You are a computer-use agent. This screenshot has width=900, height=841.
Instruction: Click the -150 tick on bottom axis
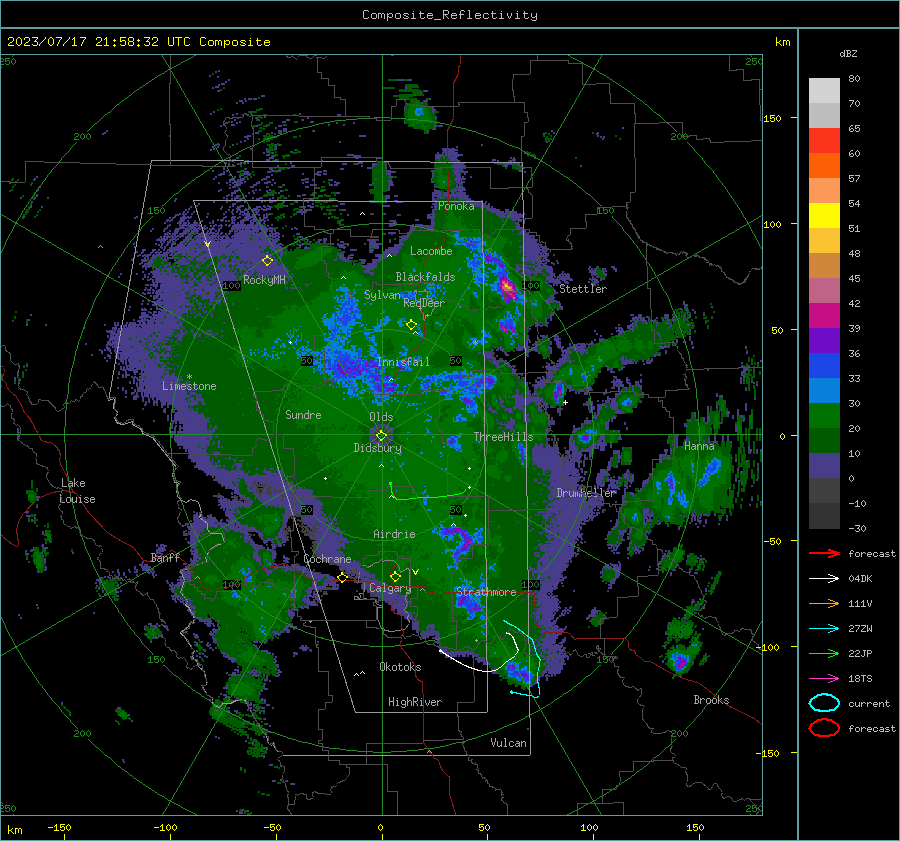59,827
